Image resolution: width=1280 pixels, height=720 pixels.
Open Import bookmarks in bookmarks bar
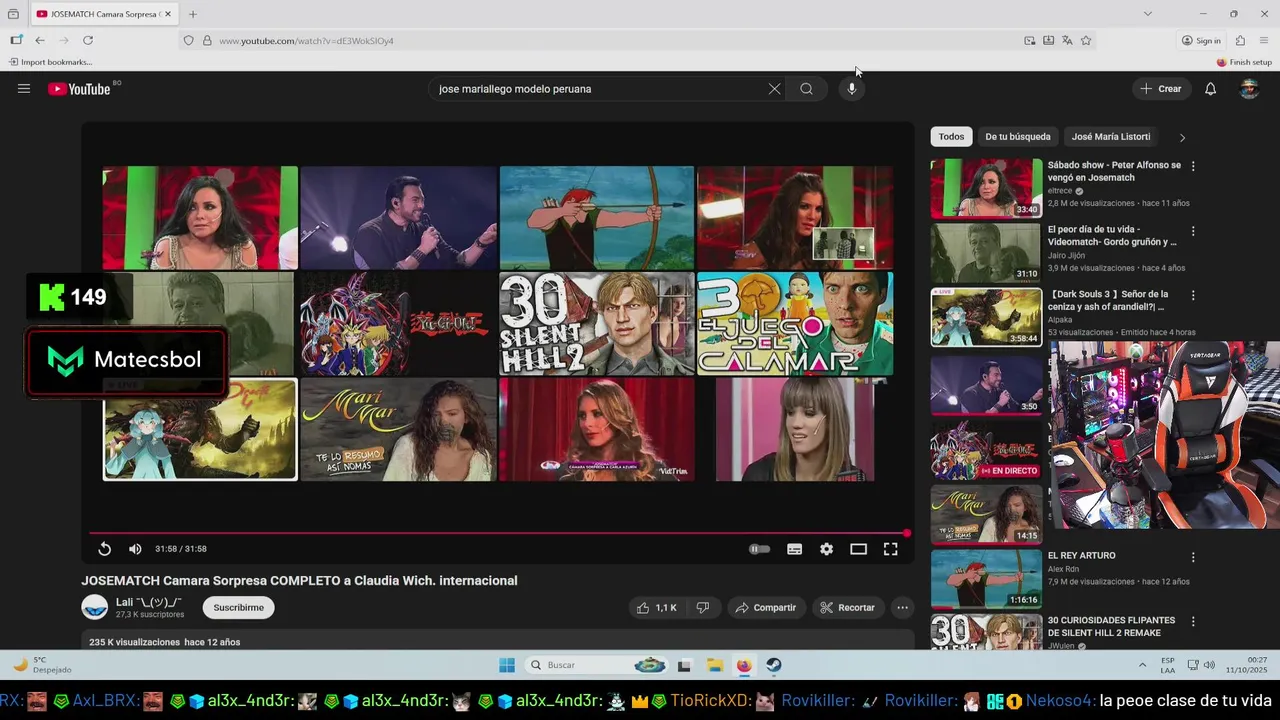click(x=51, y=62)
